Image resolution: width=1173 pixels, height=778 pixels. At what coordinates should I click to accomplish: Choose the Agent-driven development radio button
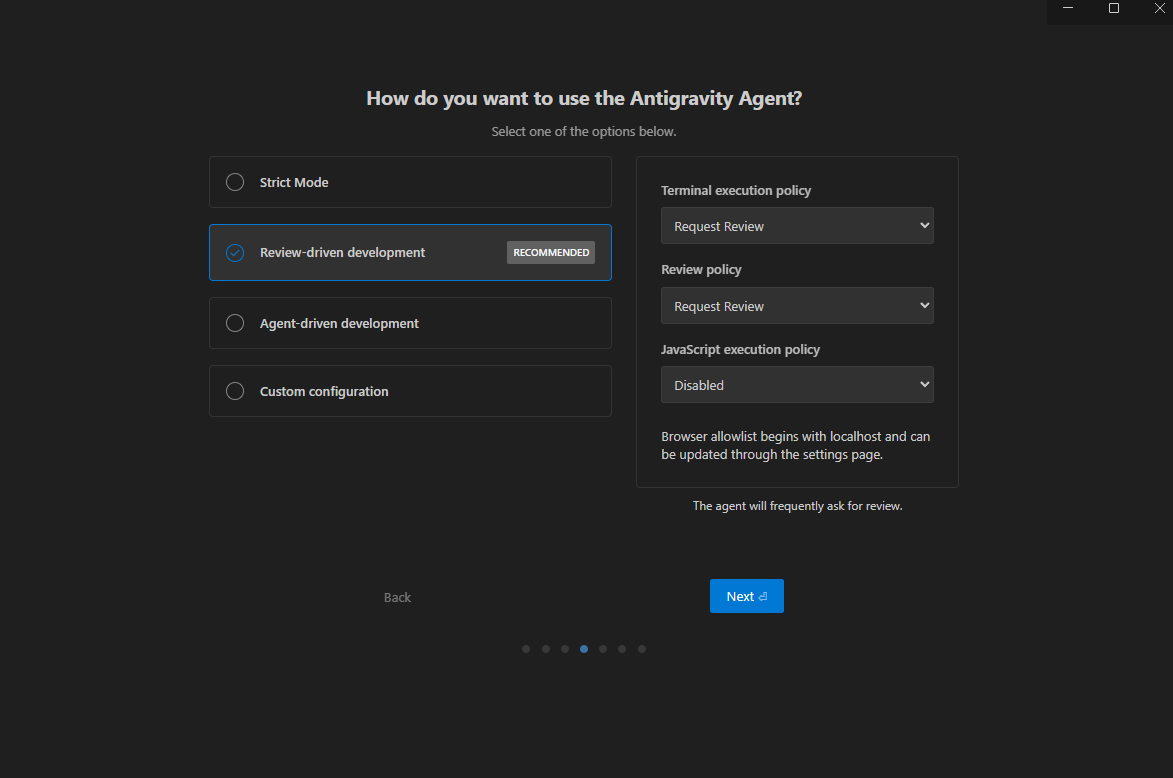click(235, 323)
